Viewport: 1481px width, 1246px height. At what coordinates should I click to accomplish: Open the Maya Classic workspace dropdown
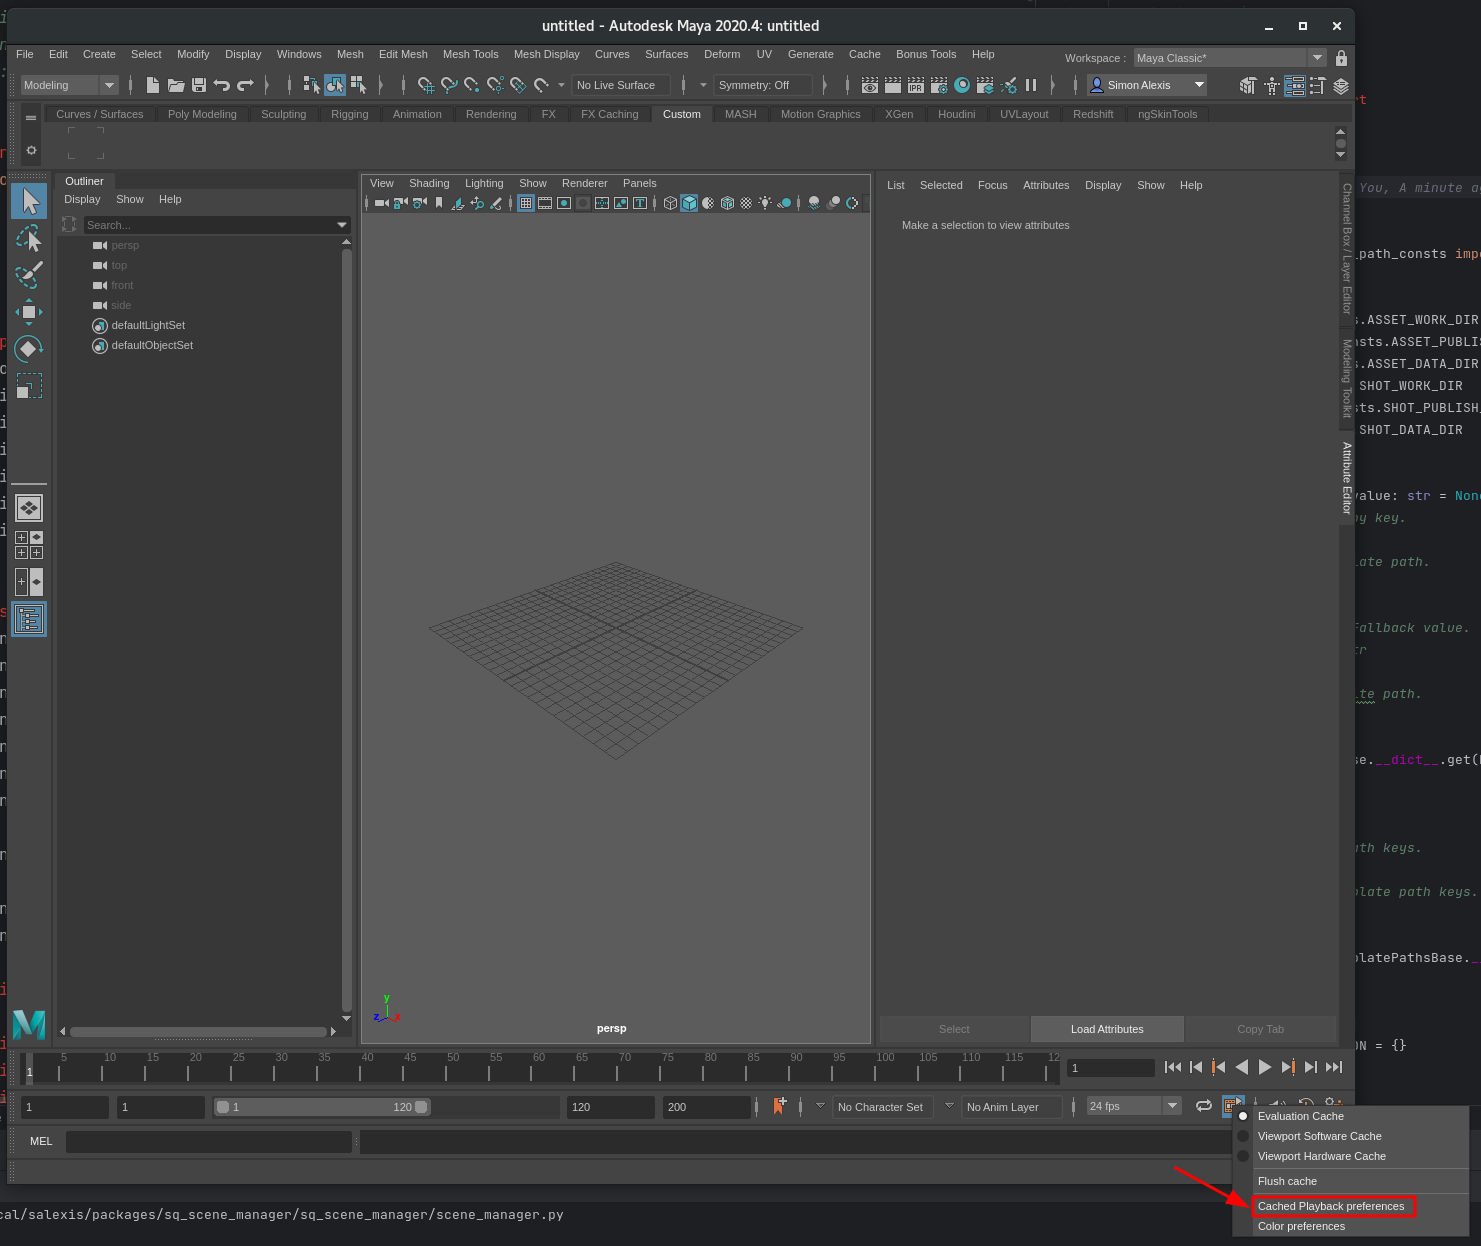pyautogui.click(x=1230, y=58)
